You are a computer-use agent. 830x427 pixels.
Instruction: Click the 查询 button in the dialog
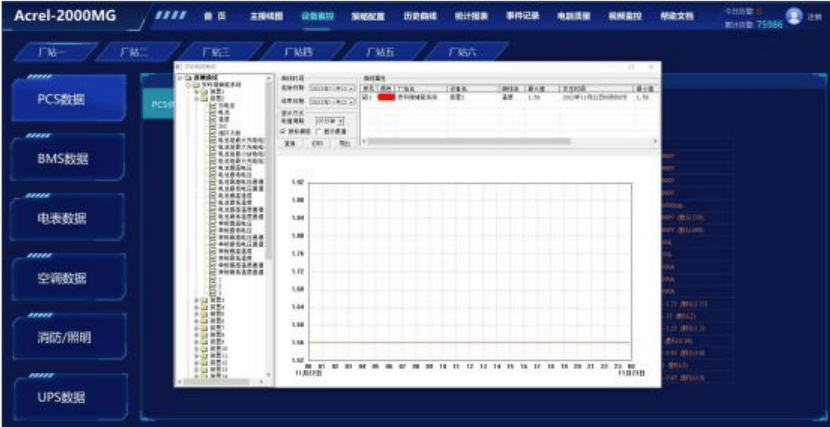[290, 143]
